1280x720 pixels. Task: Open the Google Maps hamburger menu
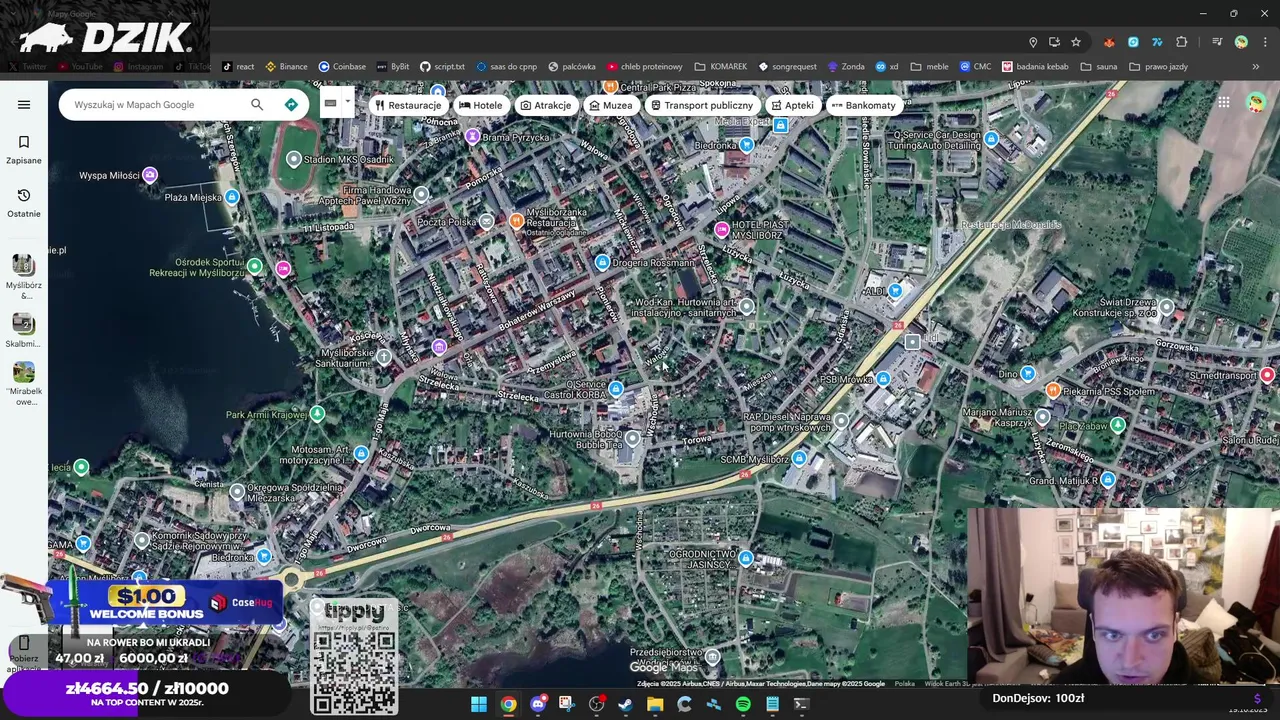click(x=24, y=104)
